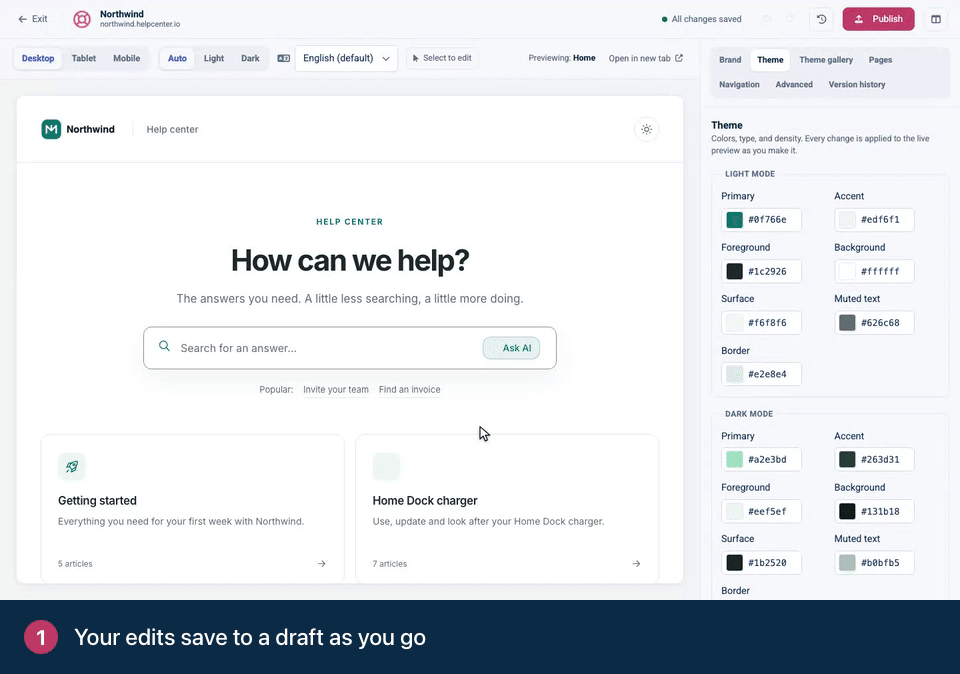Open the Theme gallery tab

[826, 60]
